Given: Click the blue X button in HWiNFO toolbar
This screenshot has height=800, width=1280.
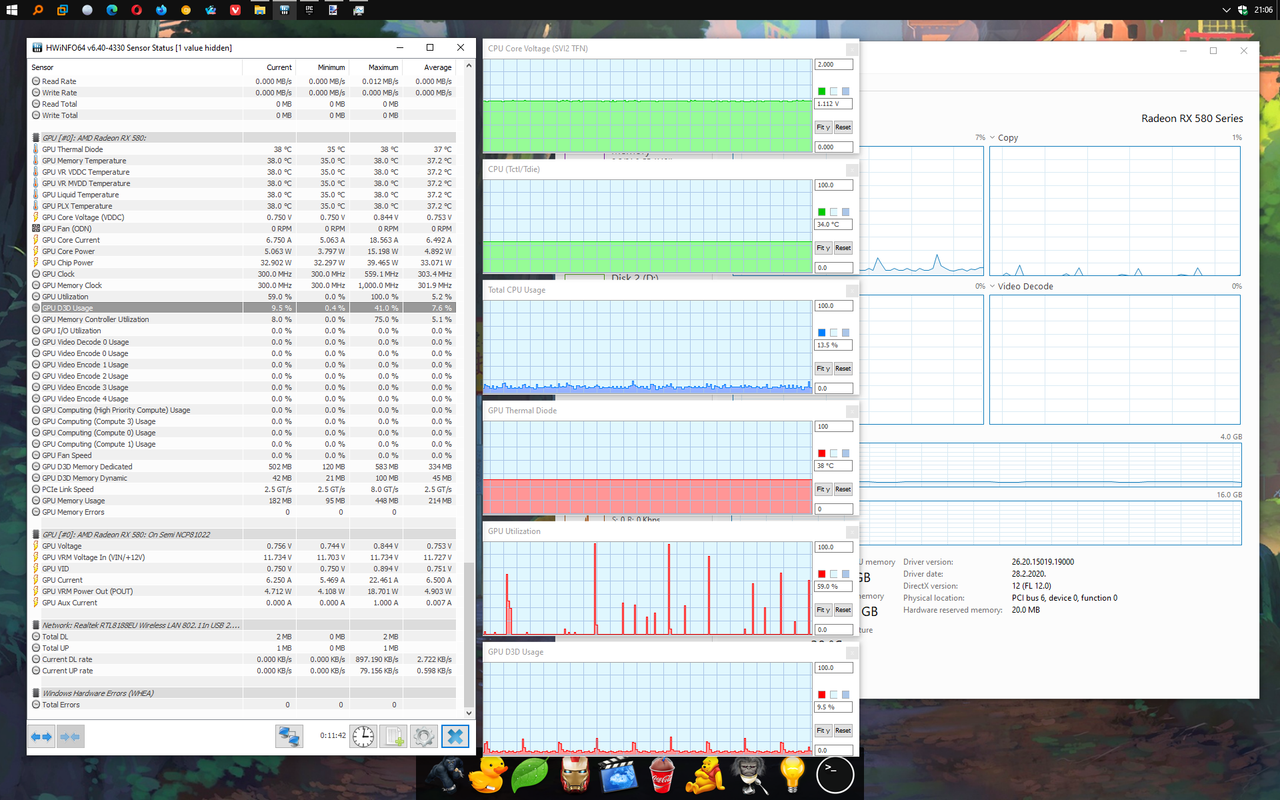Looking at the screenshot, I should (454, 736).
